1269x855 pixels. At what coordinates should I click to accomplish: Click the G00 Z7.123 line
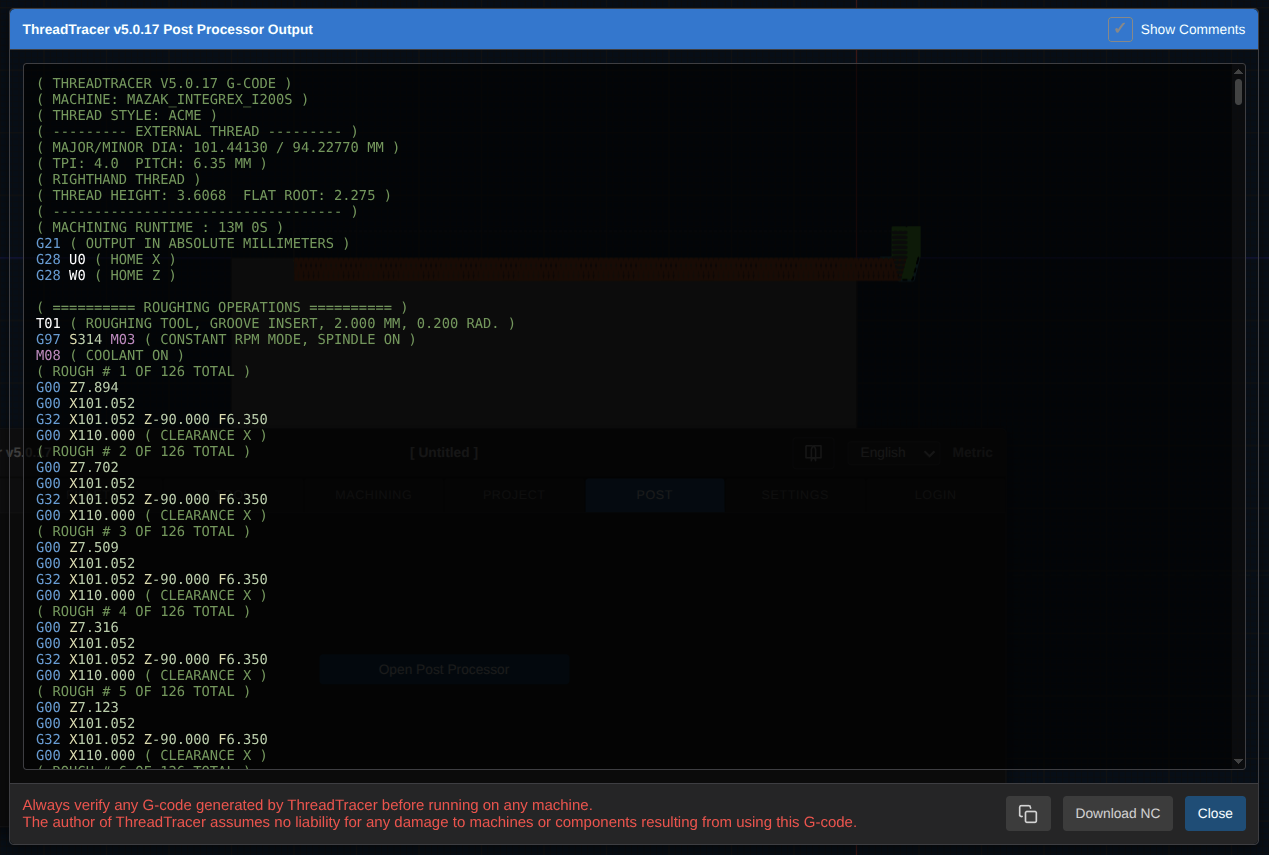[x=77, y=707]
